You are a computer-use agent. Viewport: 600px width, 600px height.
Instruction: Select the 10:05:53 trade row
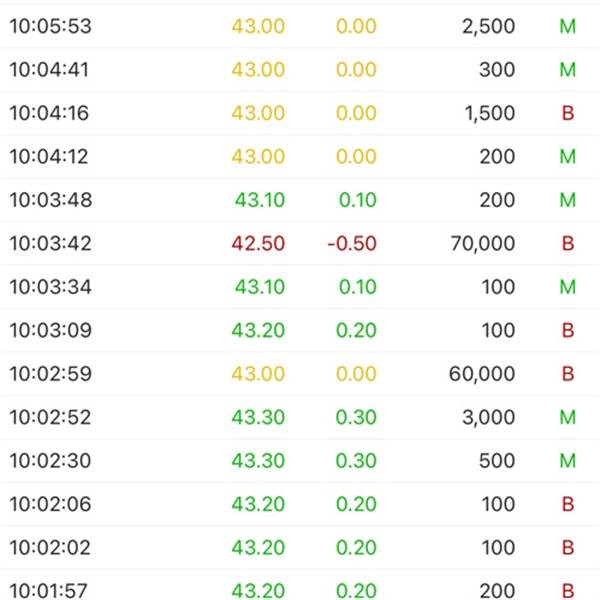pyautogui.click(x=300, y=26)
